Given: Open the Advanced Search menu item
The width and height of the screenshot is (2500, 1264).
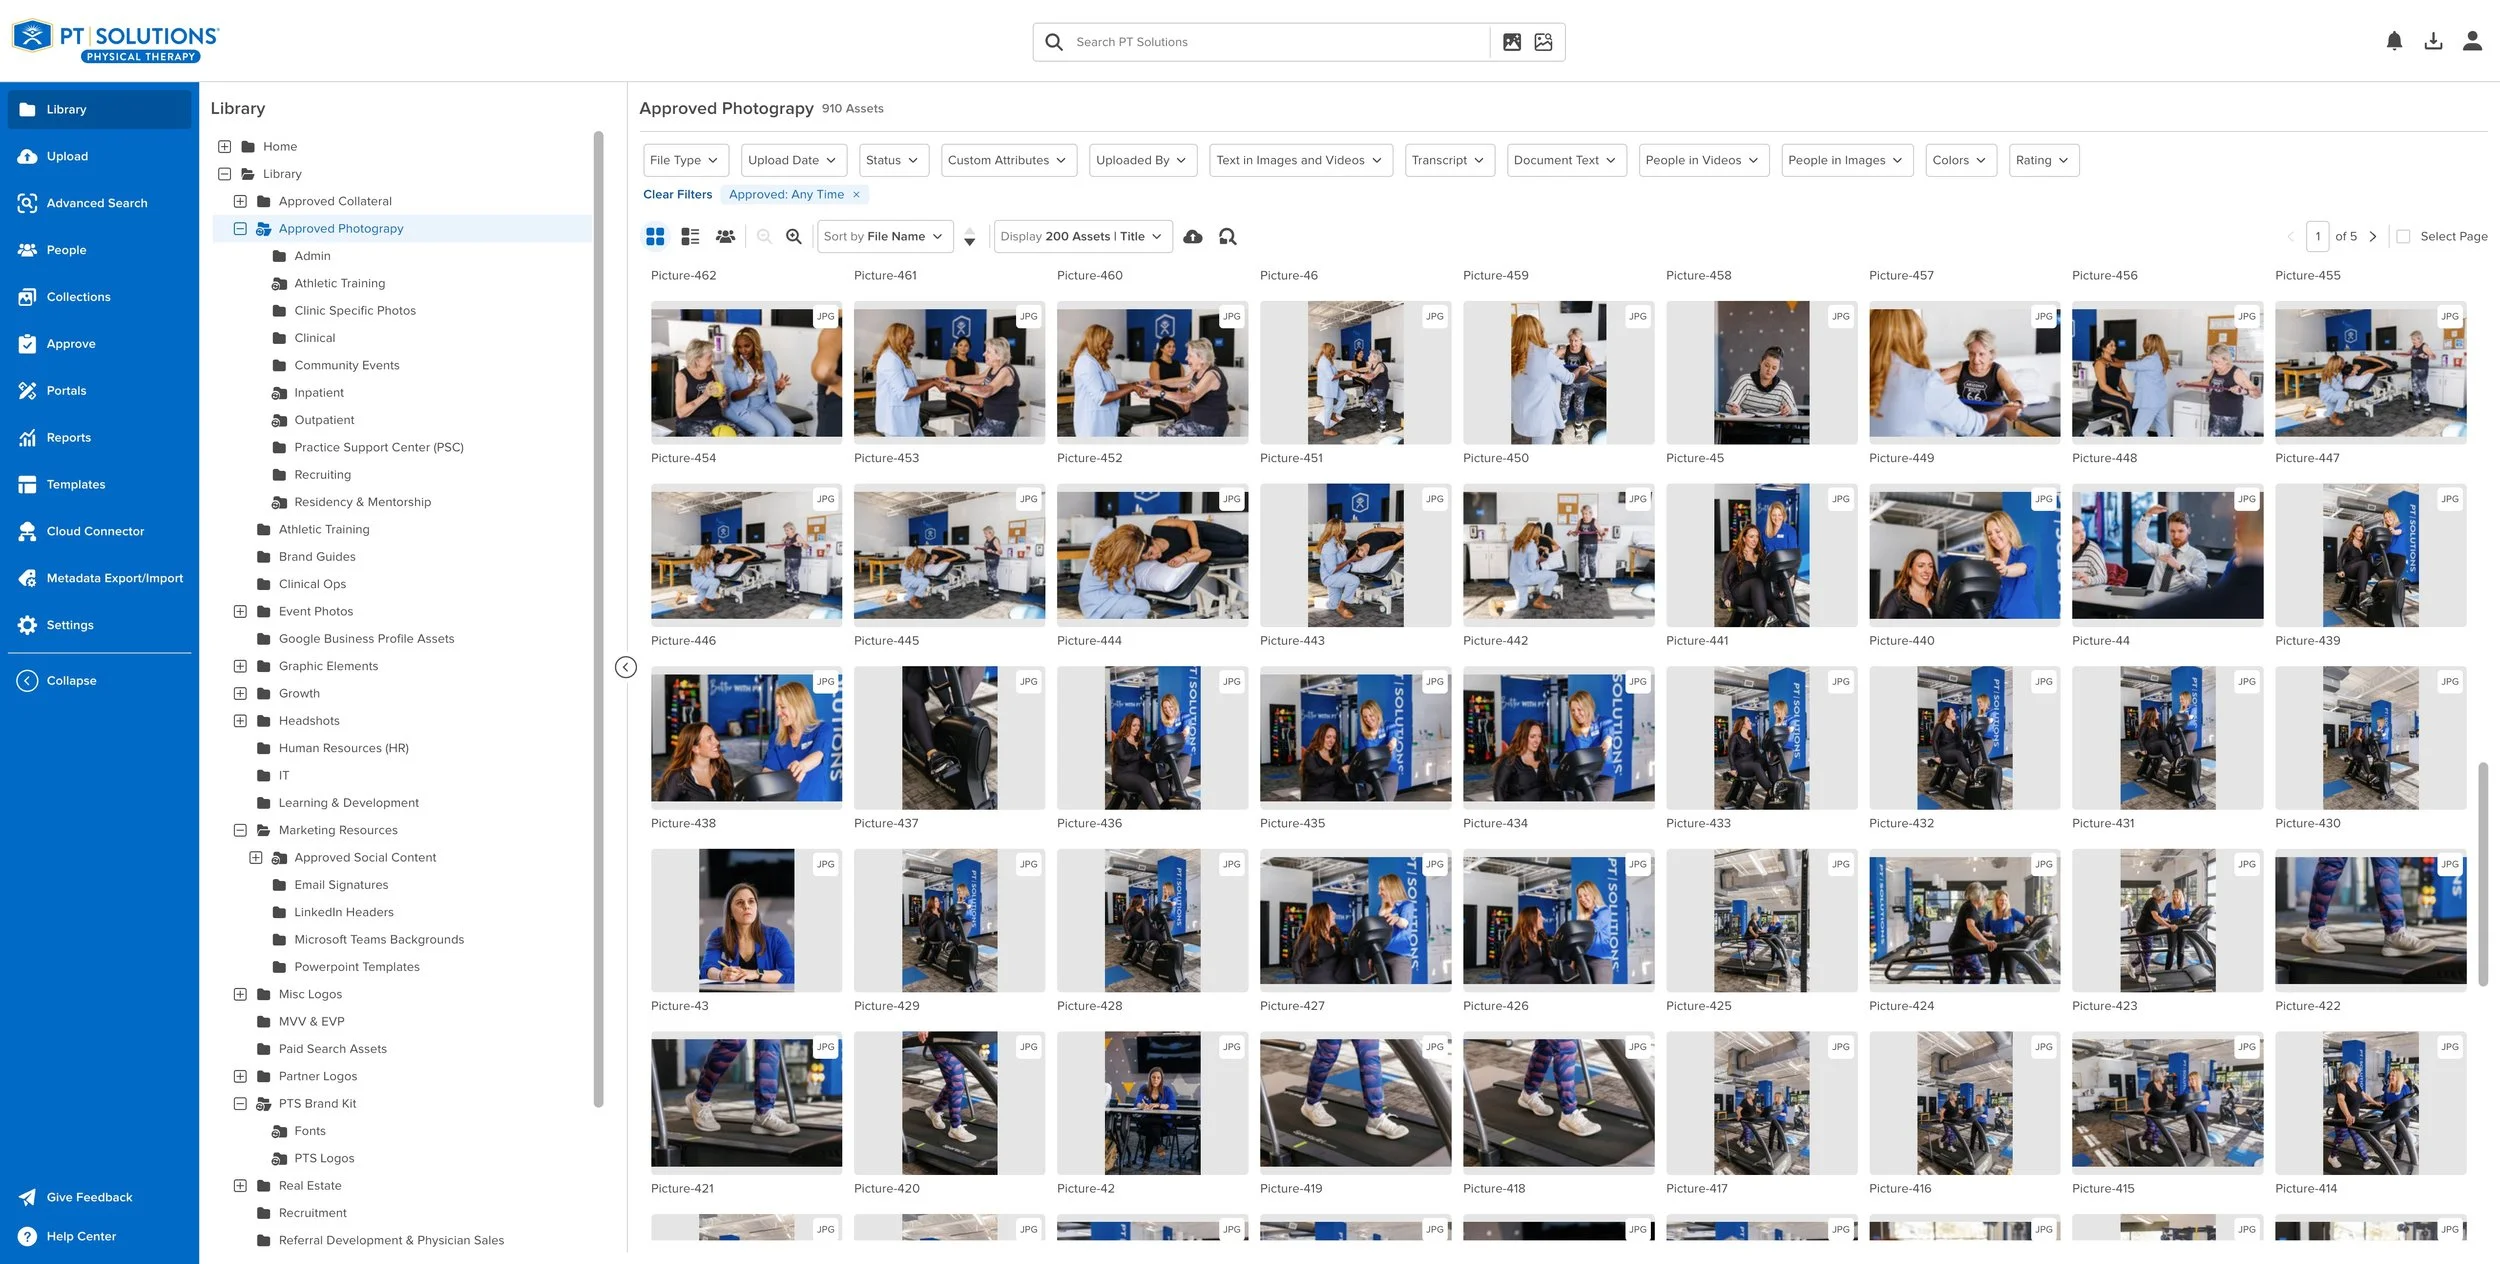Looking at the screenshot, I should pyautogui.click(x=96, y=203).
